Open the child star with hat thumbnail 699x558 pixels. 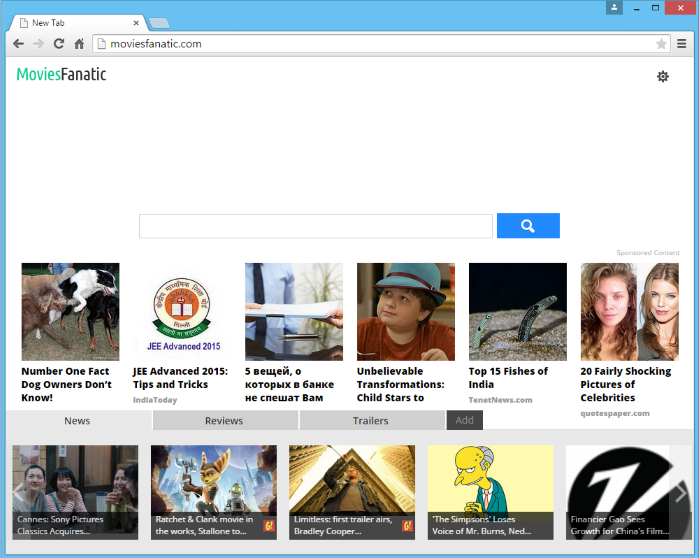406,312
